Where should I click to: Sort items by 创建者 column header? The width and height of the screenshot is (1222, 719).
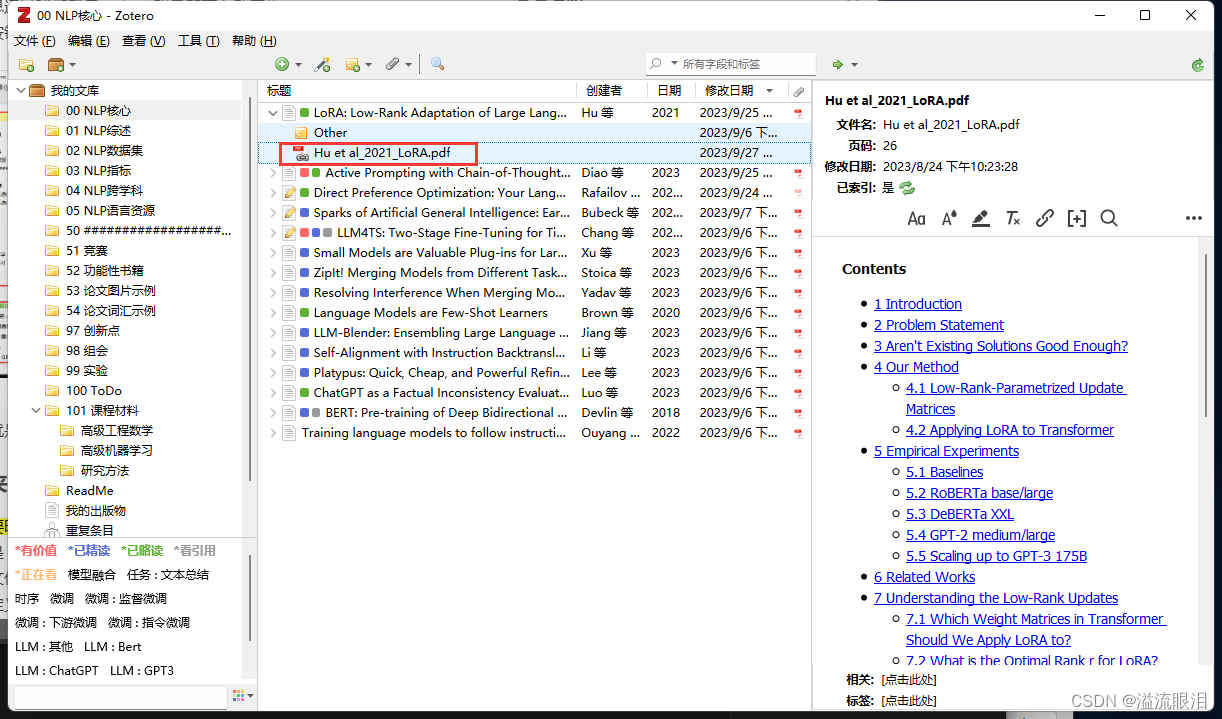(x=611, y=91)
